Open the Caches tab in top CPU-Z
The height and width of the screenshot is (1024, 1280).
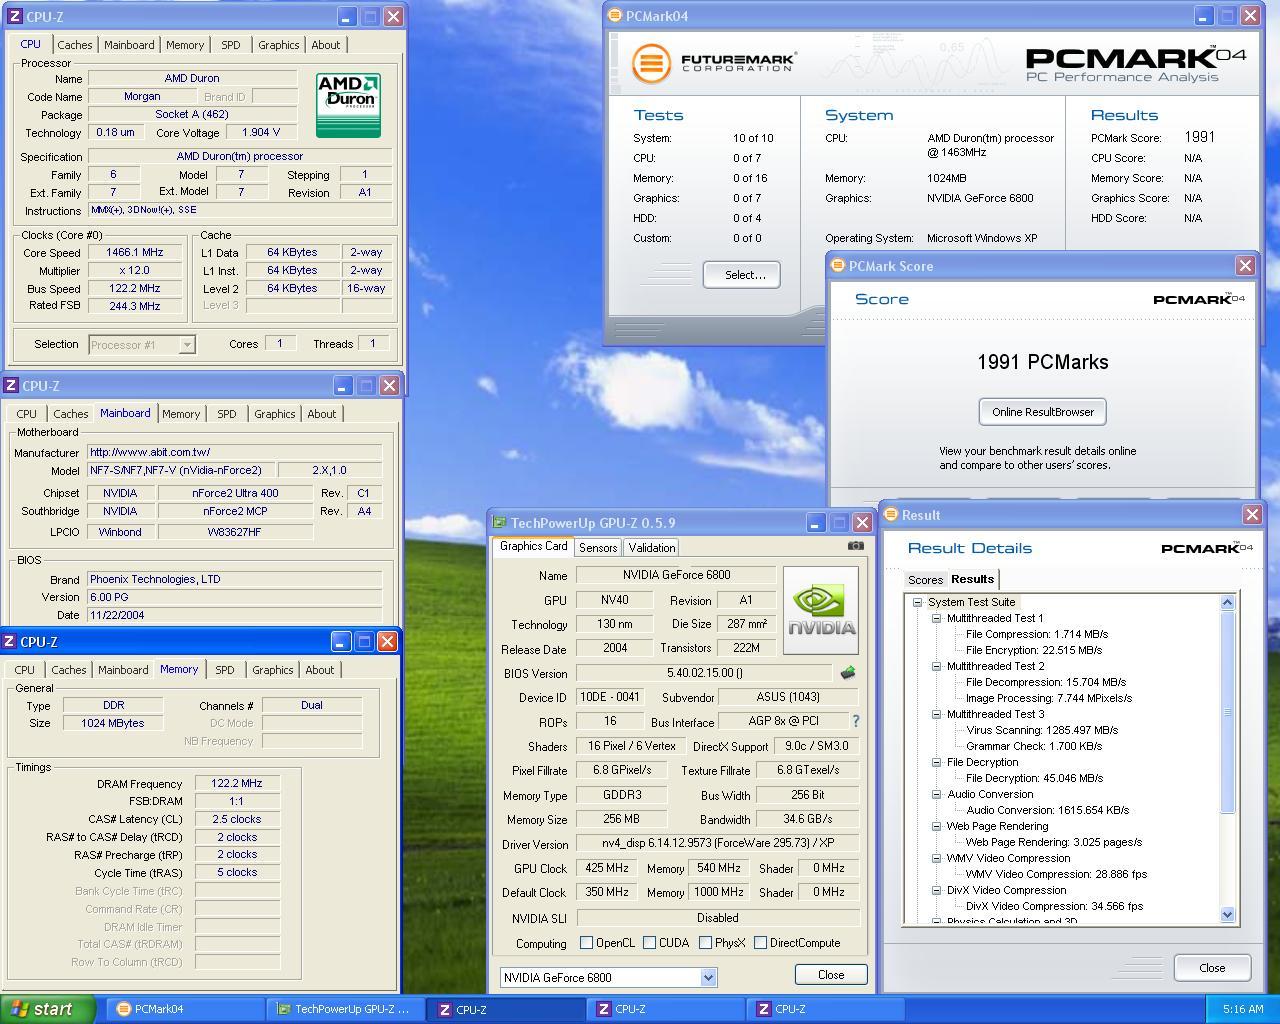coord(74,45)
